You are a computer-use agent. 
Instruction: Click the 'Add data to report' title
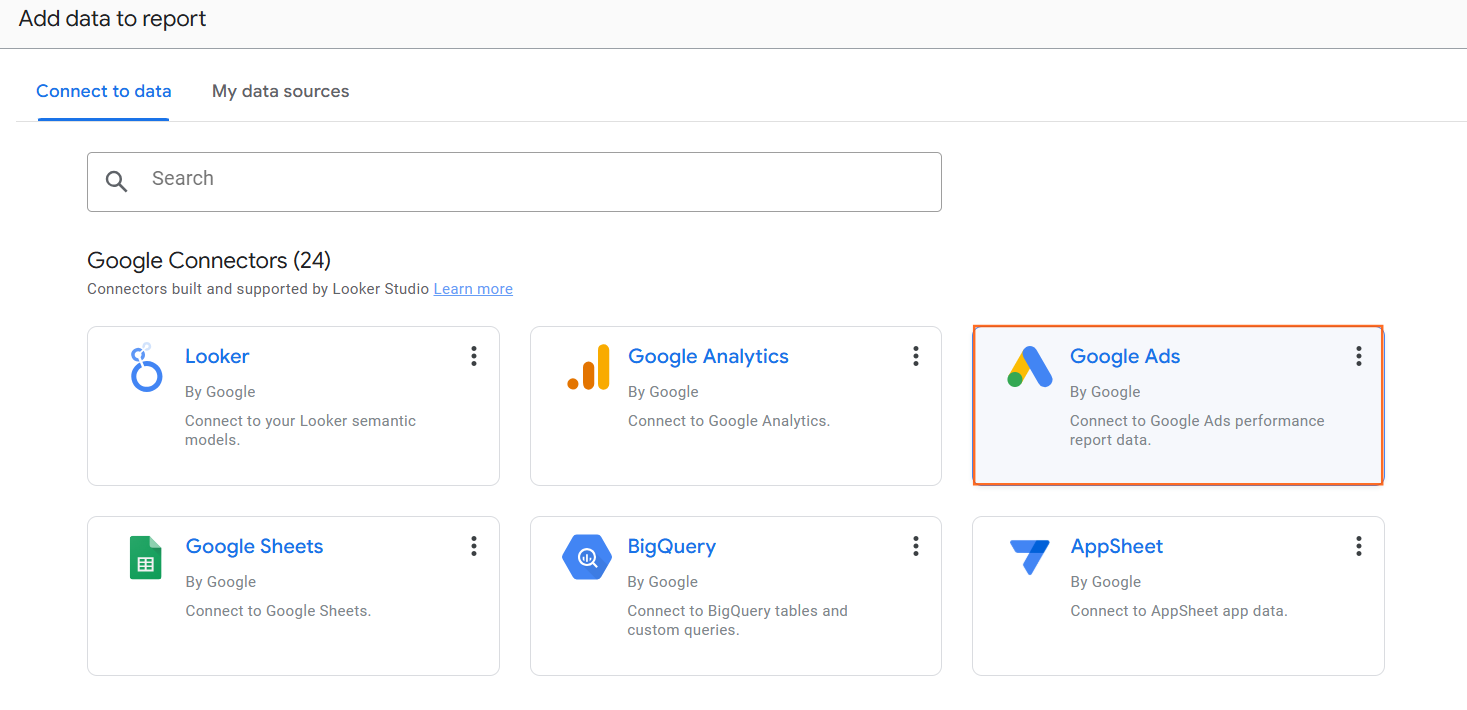tap(113, 19)
